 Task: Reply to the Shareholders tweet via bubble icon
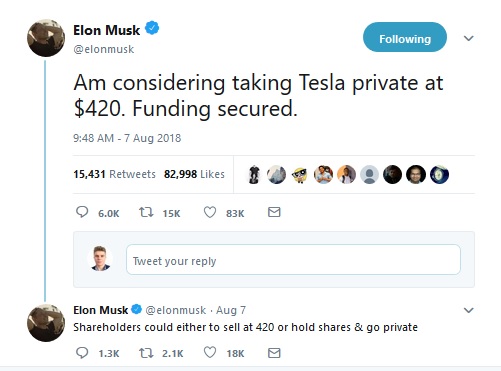tap(82, 353)
